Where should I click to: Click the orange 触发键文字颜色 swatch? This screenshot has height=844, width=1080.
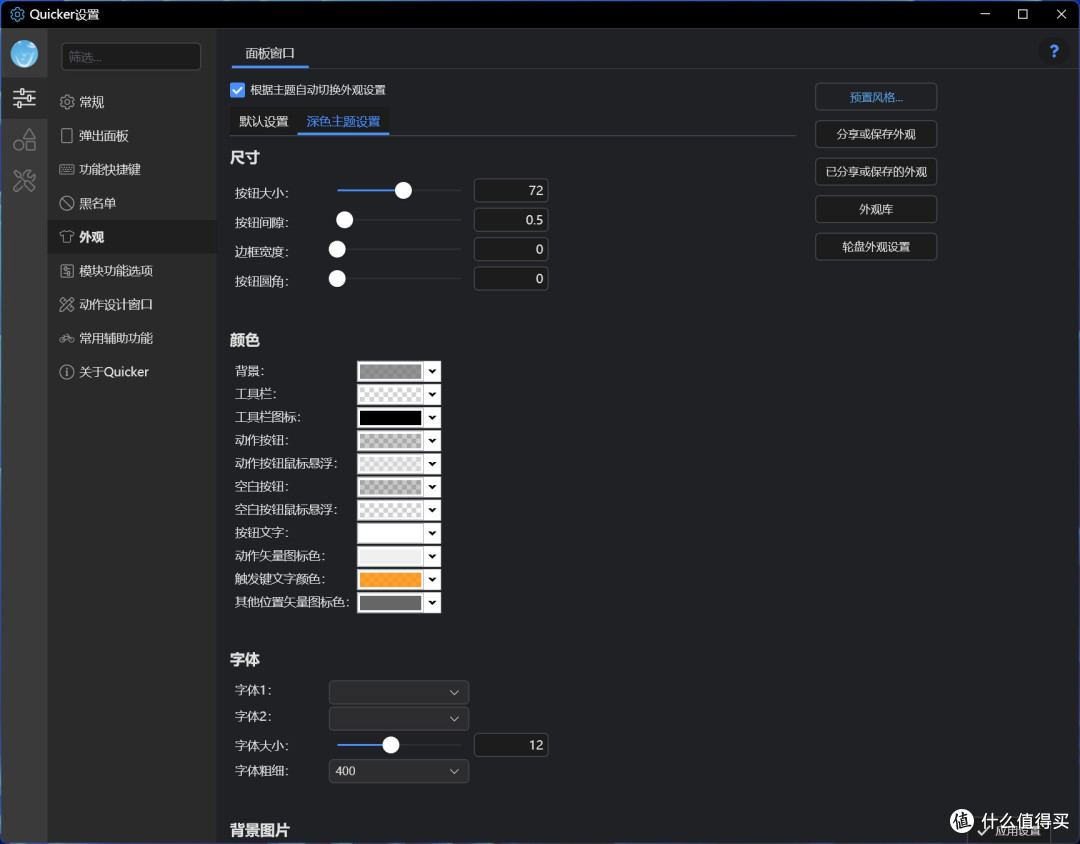tap(390, 579)
